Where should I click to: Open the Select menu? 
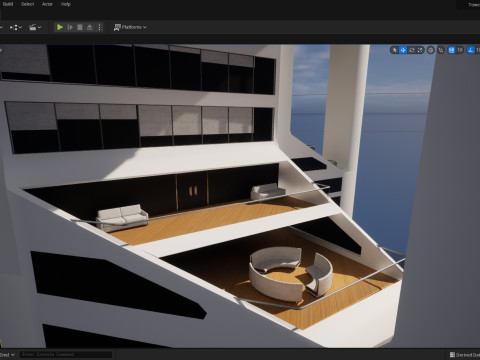28,4
